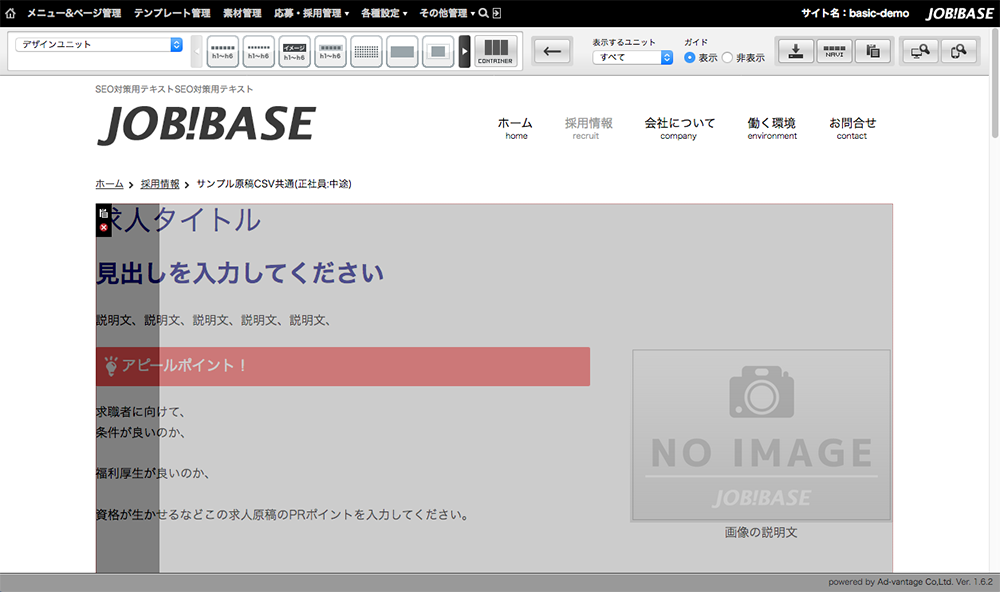Screen dimensions: 1000x592
Task: Select the solid gray rectangle unit
Action: [402, 52]
